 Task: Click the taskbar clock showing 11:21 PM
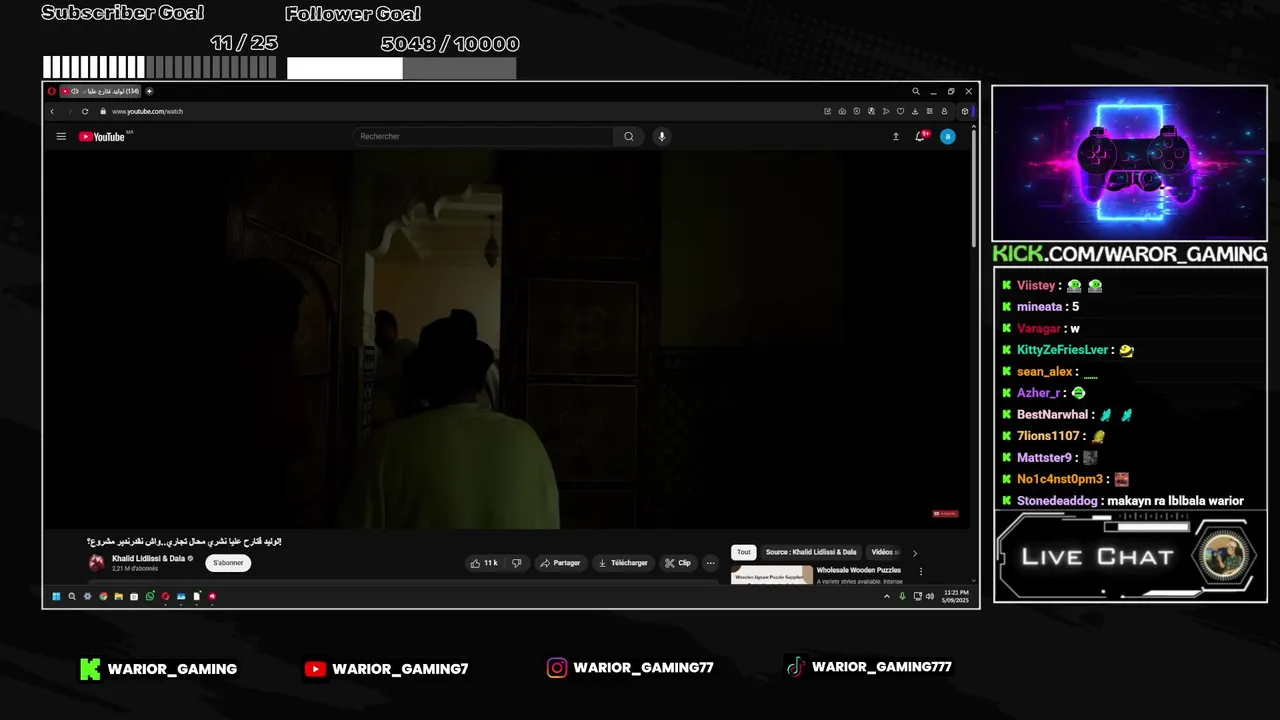[955, 596]
